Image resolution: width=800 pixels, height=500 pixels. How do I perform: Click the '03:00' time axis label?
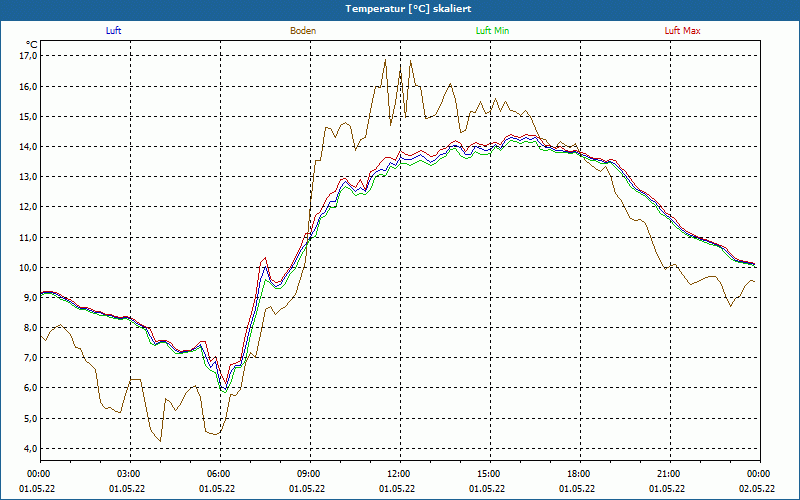coord(130,474)
